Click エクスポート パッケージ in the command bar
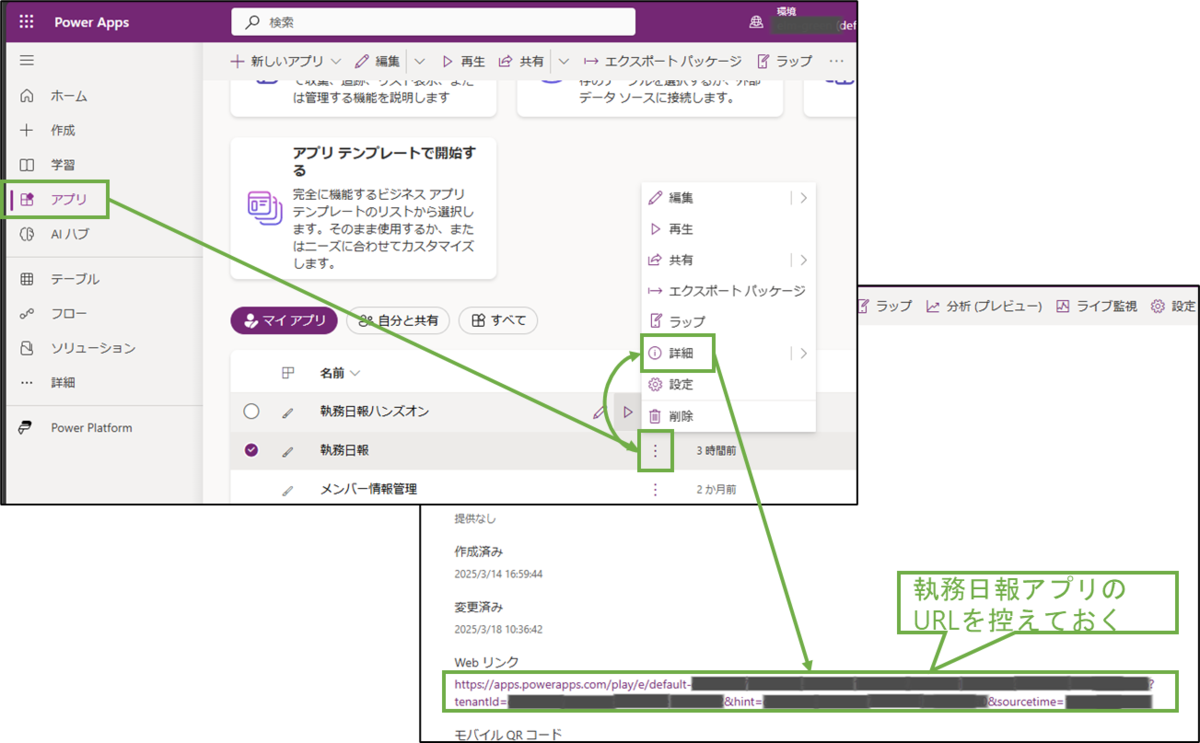The width and height of the screenshot is (1200, 743). point(662,61)
